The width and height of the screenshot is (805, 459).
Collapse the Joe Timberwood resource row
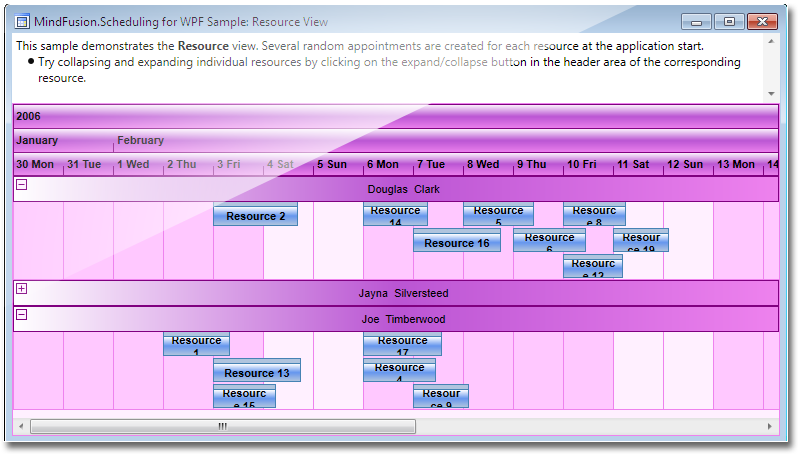22,315
